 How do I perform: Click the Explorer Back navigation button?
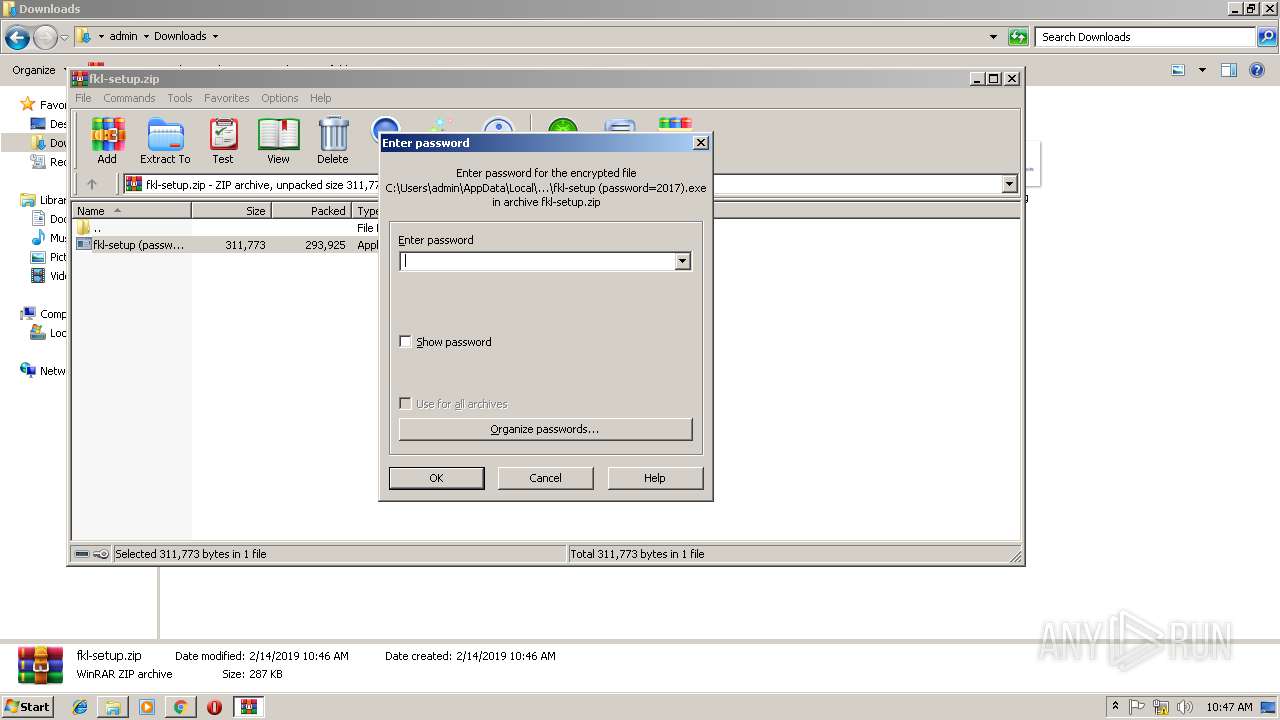point(17,37)
